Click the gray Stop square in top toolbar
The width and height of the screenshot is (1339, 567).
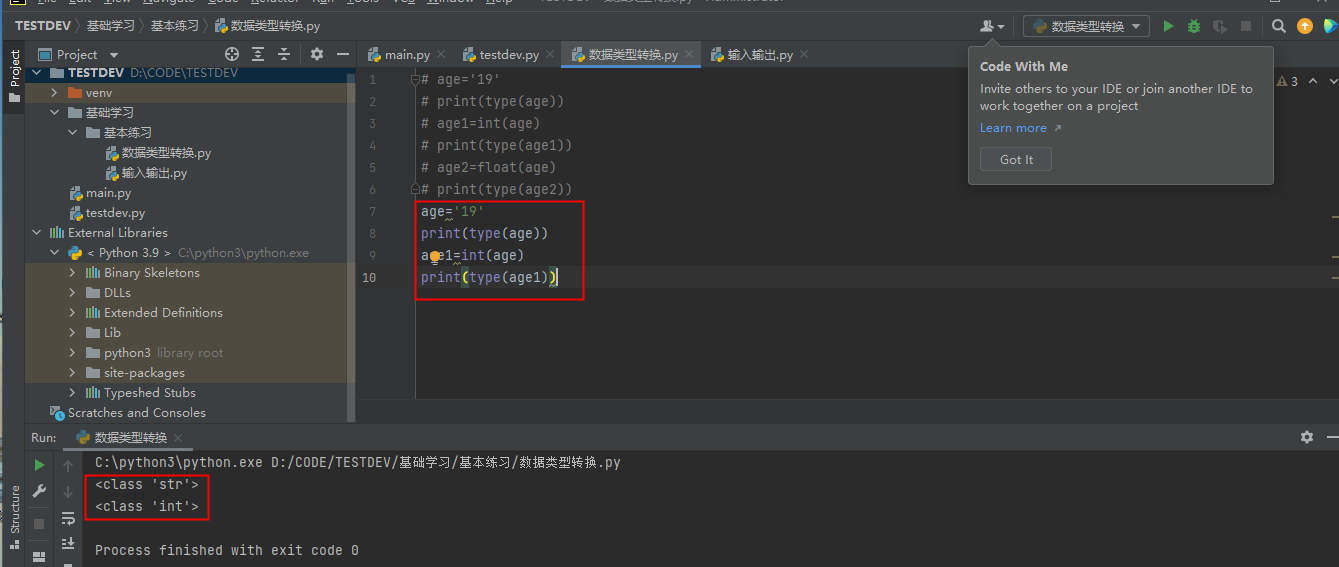[x=1246, y=27]
